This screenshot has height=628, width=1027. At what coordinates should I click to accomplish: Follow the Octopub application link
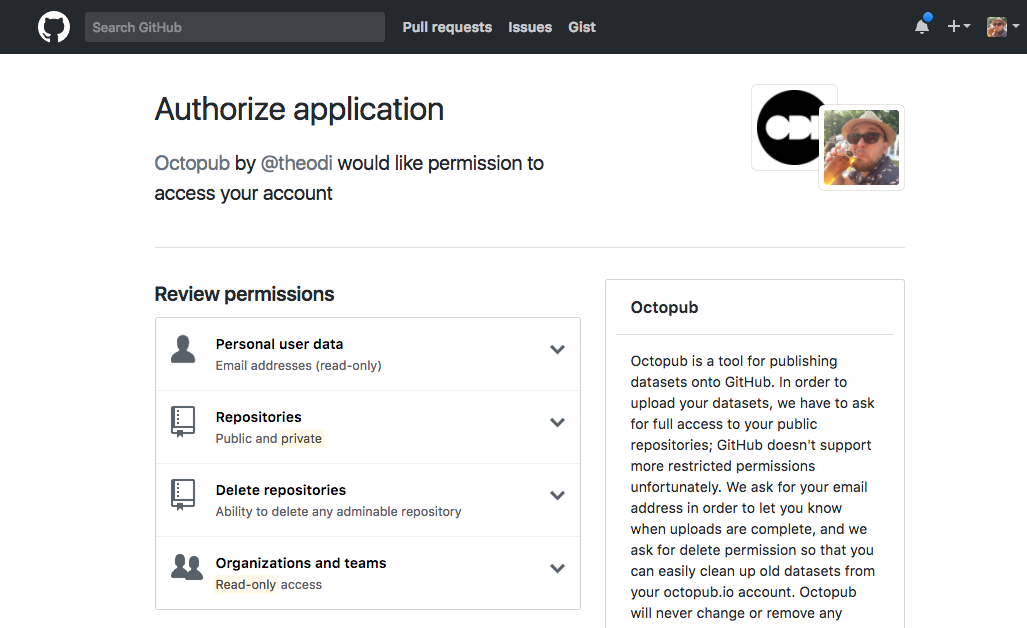[x=192, y=163]
